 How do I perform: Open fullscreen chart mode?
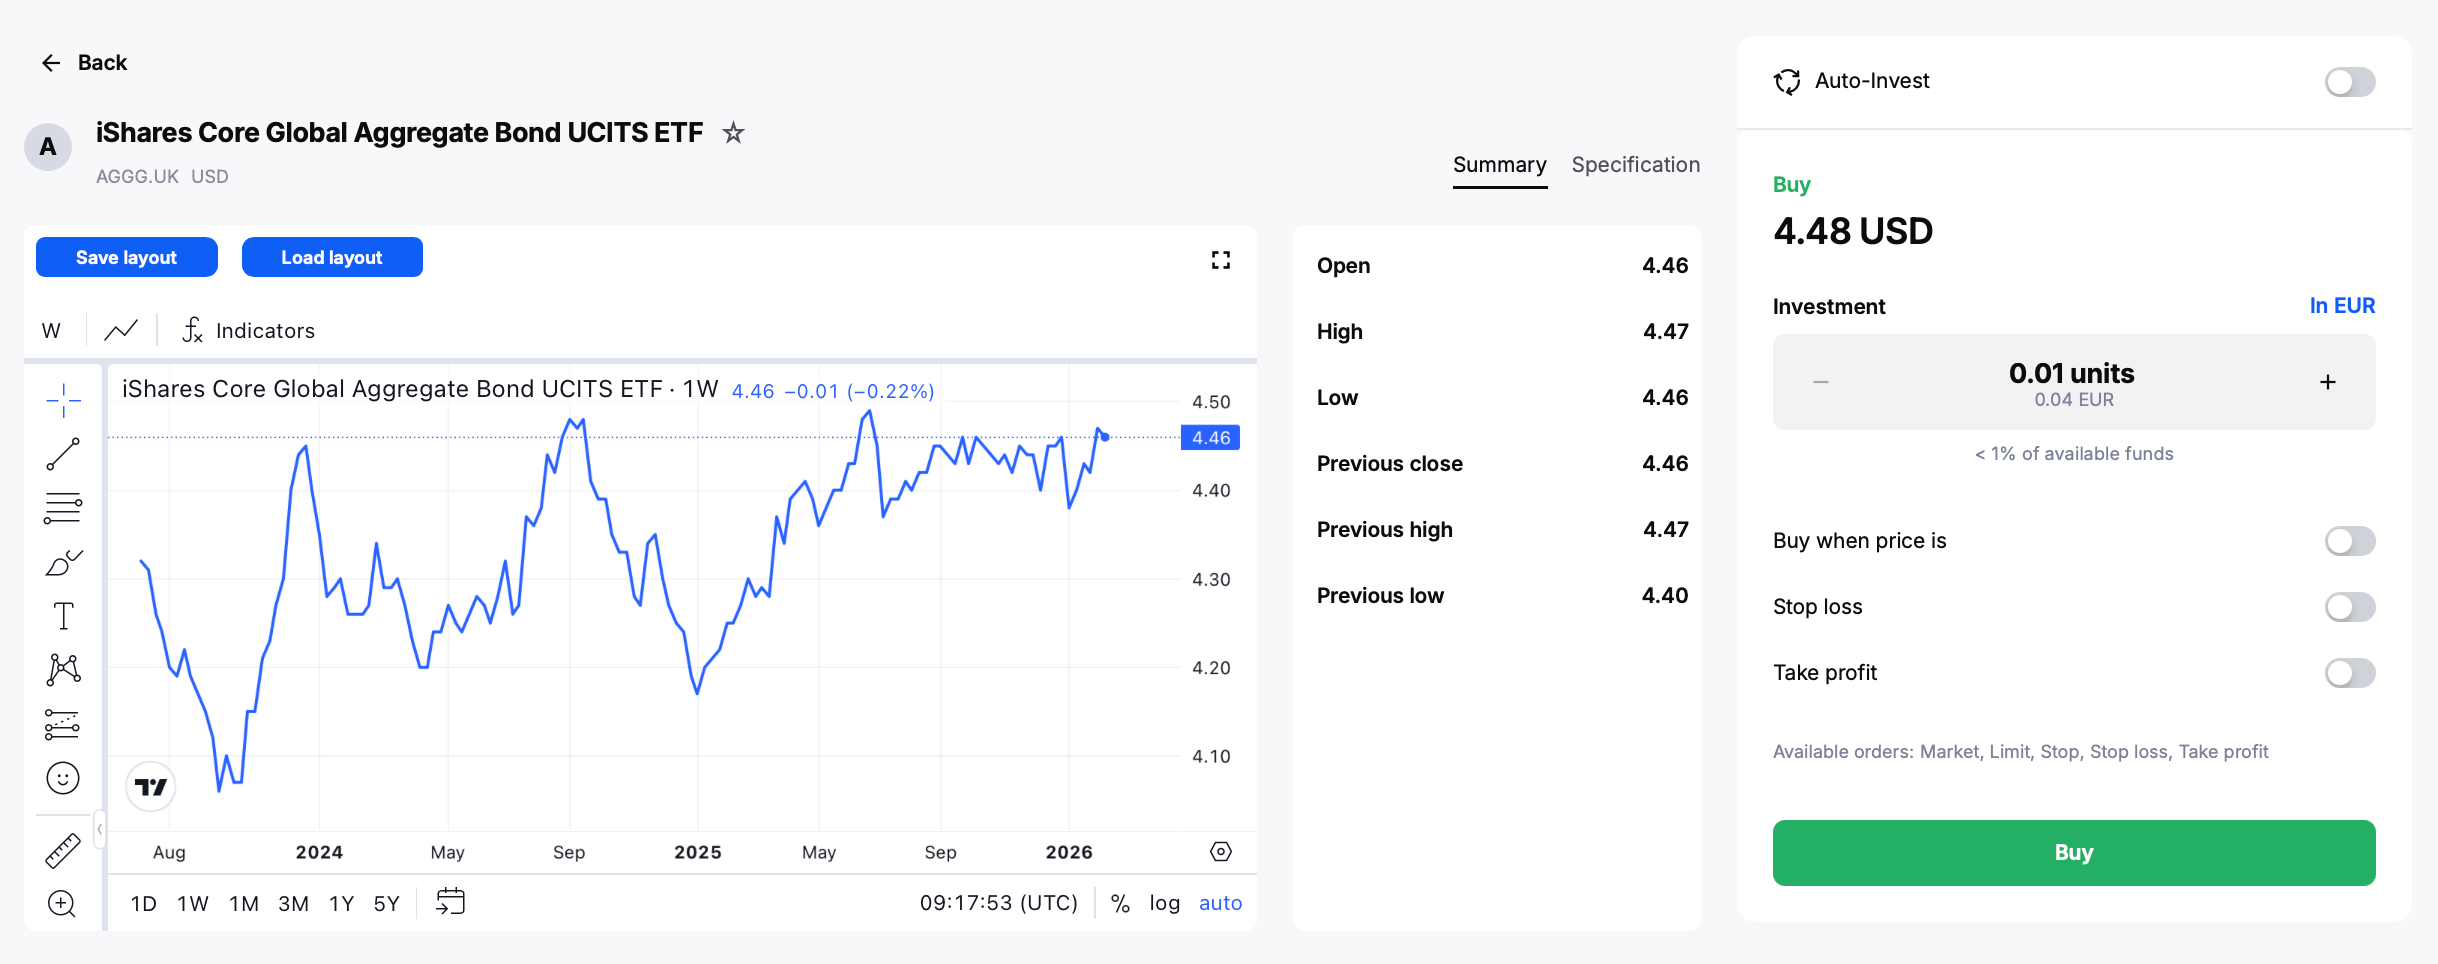pos(1220,260)
